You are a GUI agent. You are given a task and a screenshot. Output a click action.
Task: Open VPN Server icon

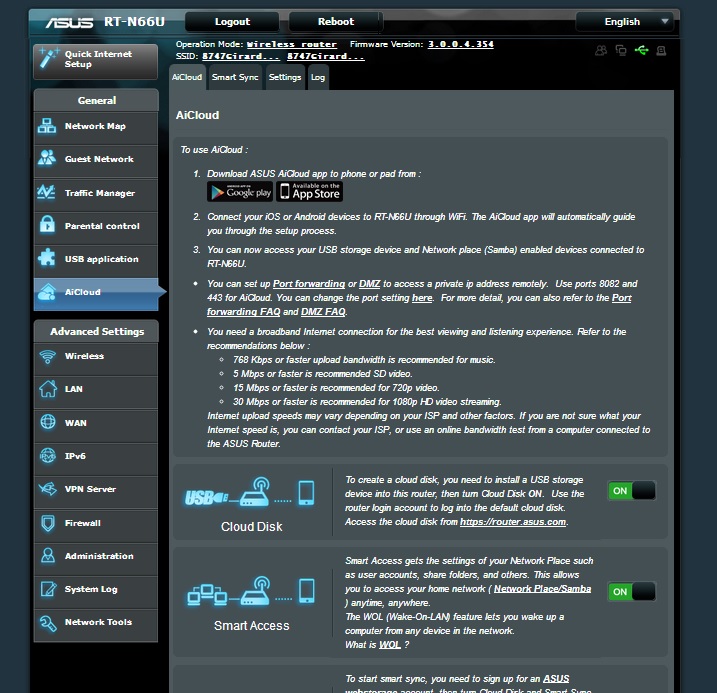tap(48, 489)
